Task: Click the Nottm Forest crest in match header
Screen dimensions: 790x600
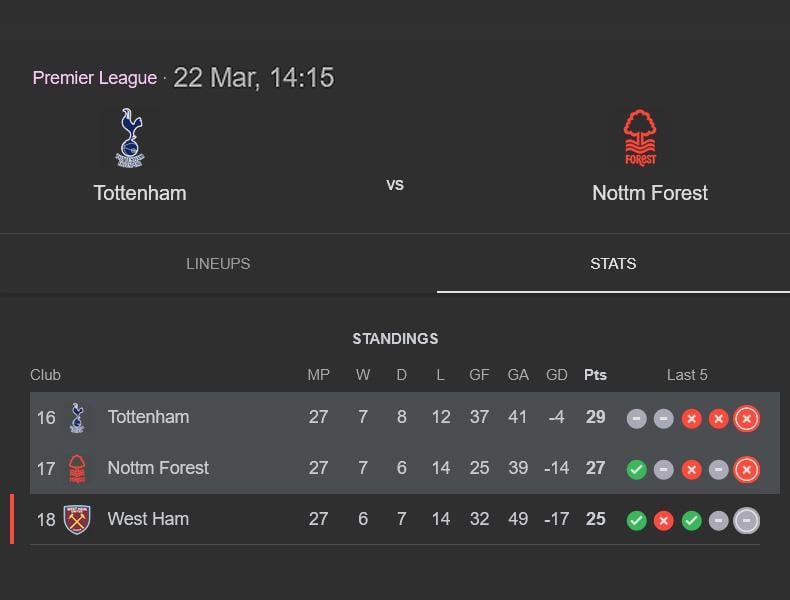Action: [x=640, y=138]
